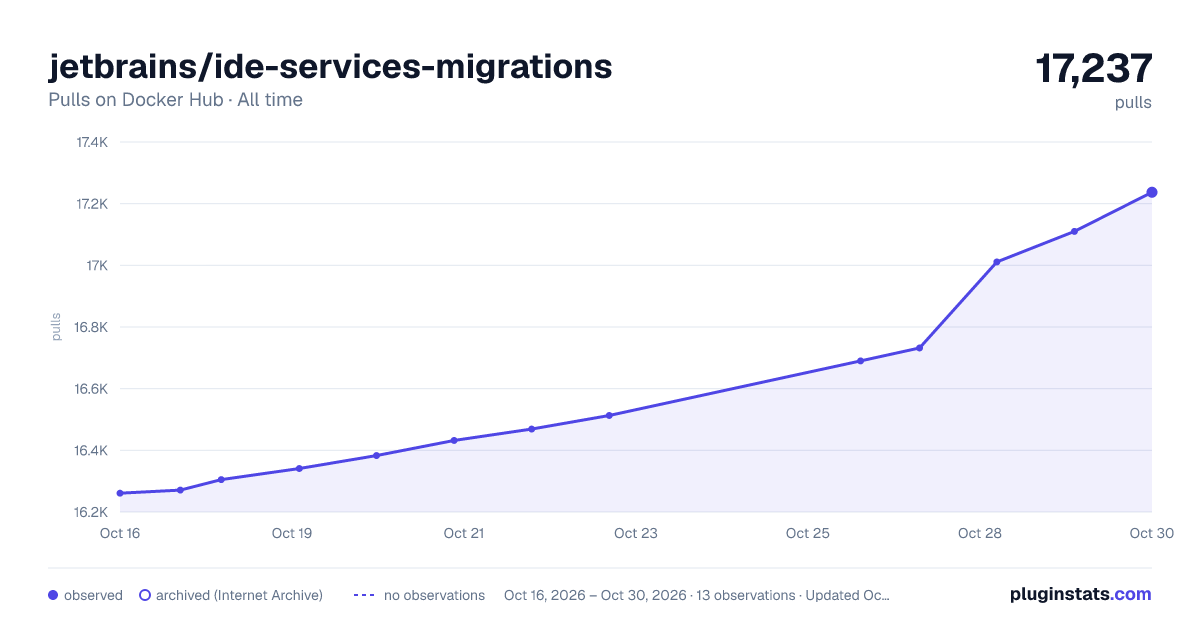Image resolution: width=1200 pixels, height=630 pixels.
Task: Click the Oct 28 axis label
Action: click(980, 533)
